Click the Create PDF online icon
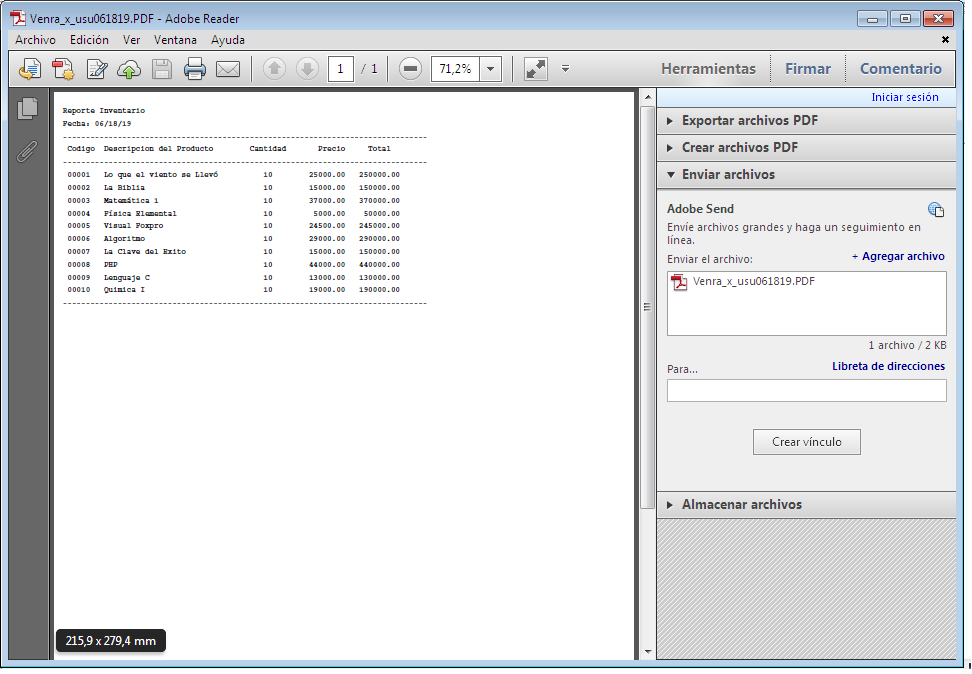 (x=63, y=69)
